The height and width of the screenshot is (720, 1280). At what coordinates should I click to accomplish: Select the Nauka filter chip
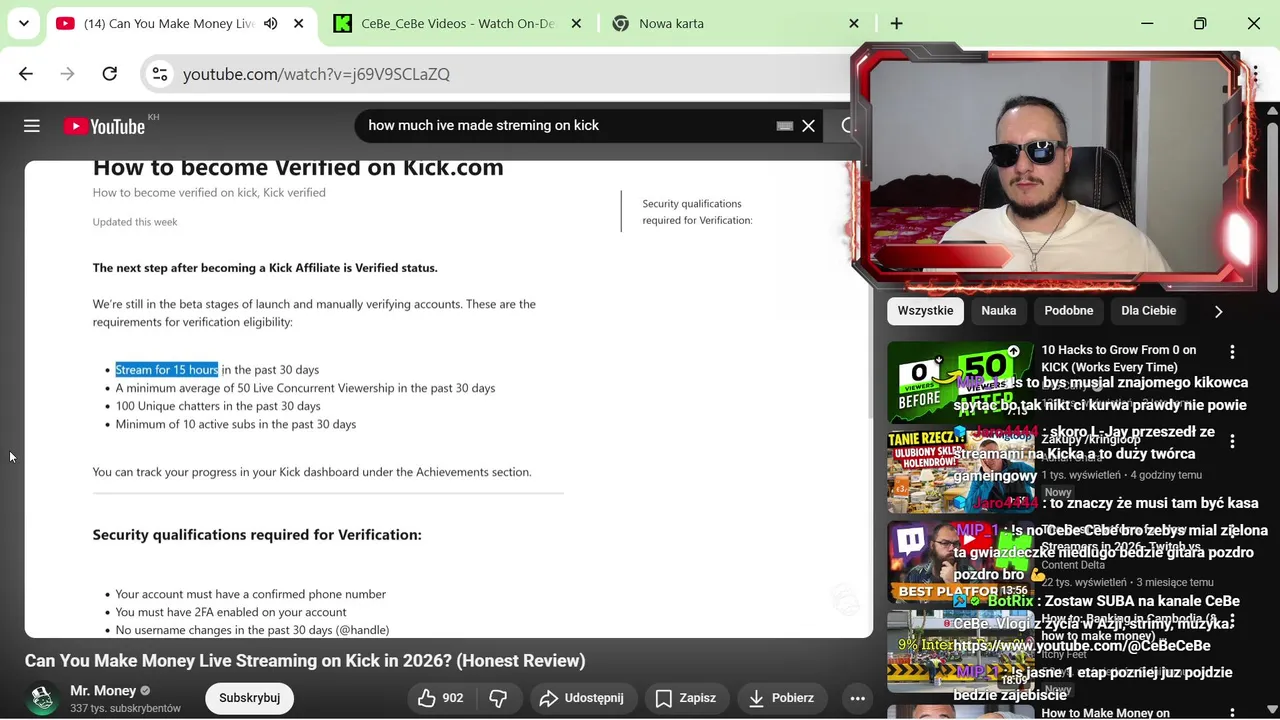[x=998, y=311]
